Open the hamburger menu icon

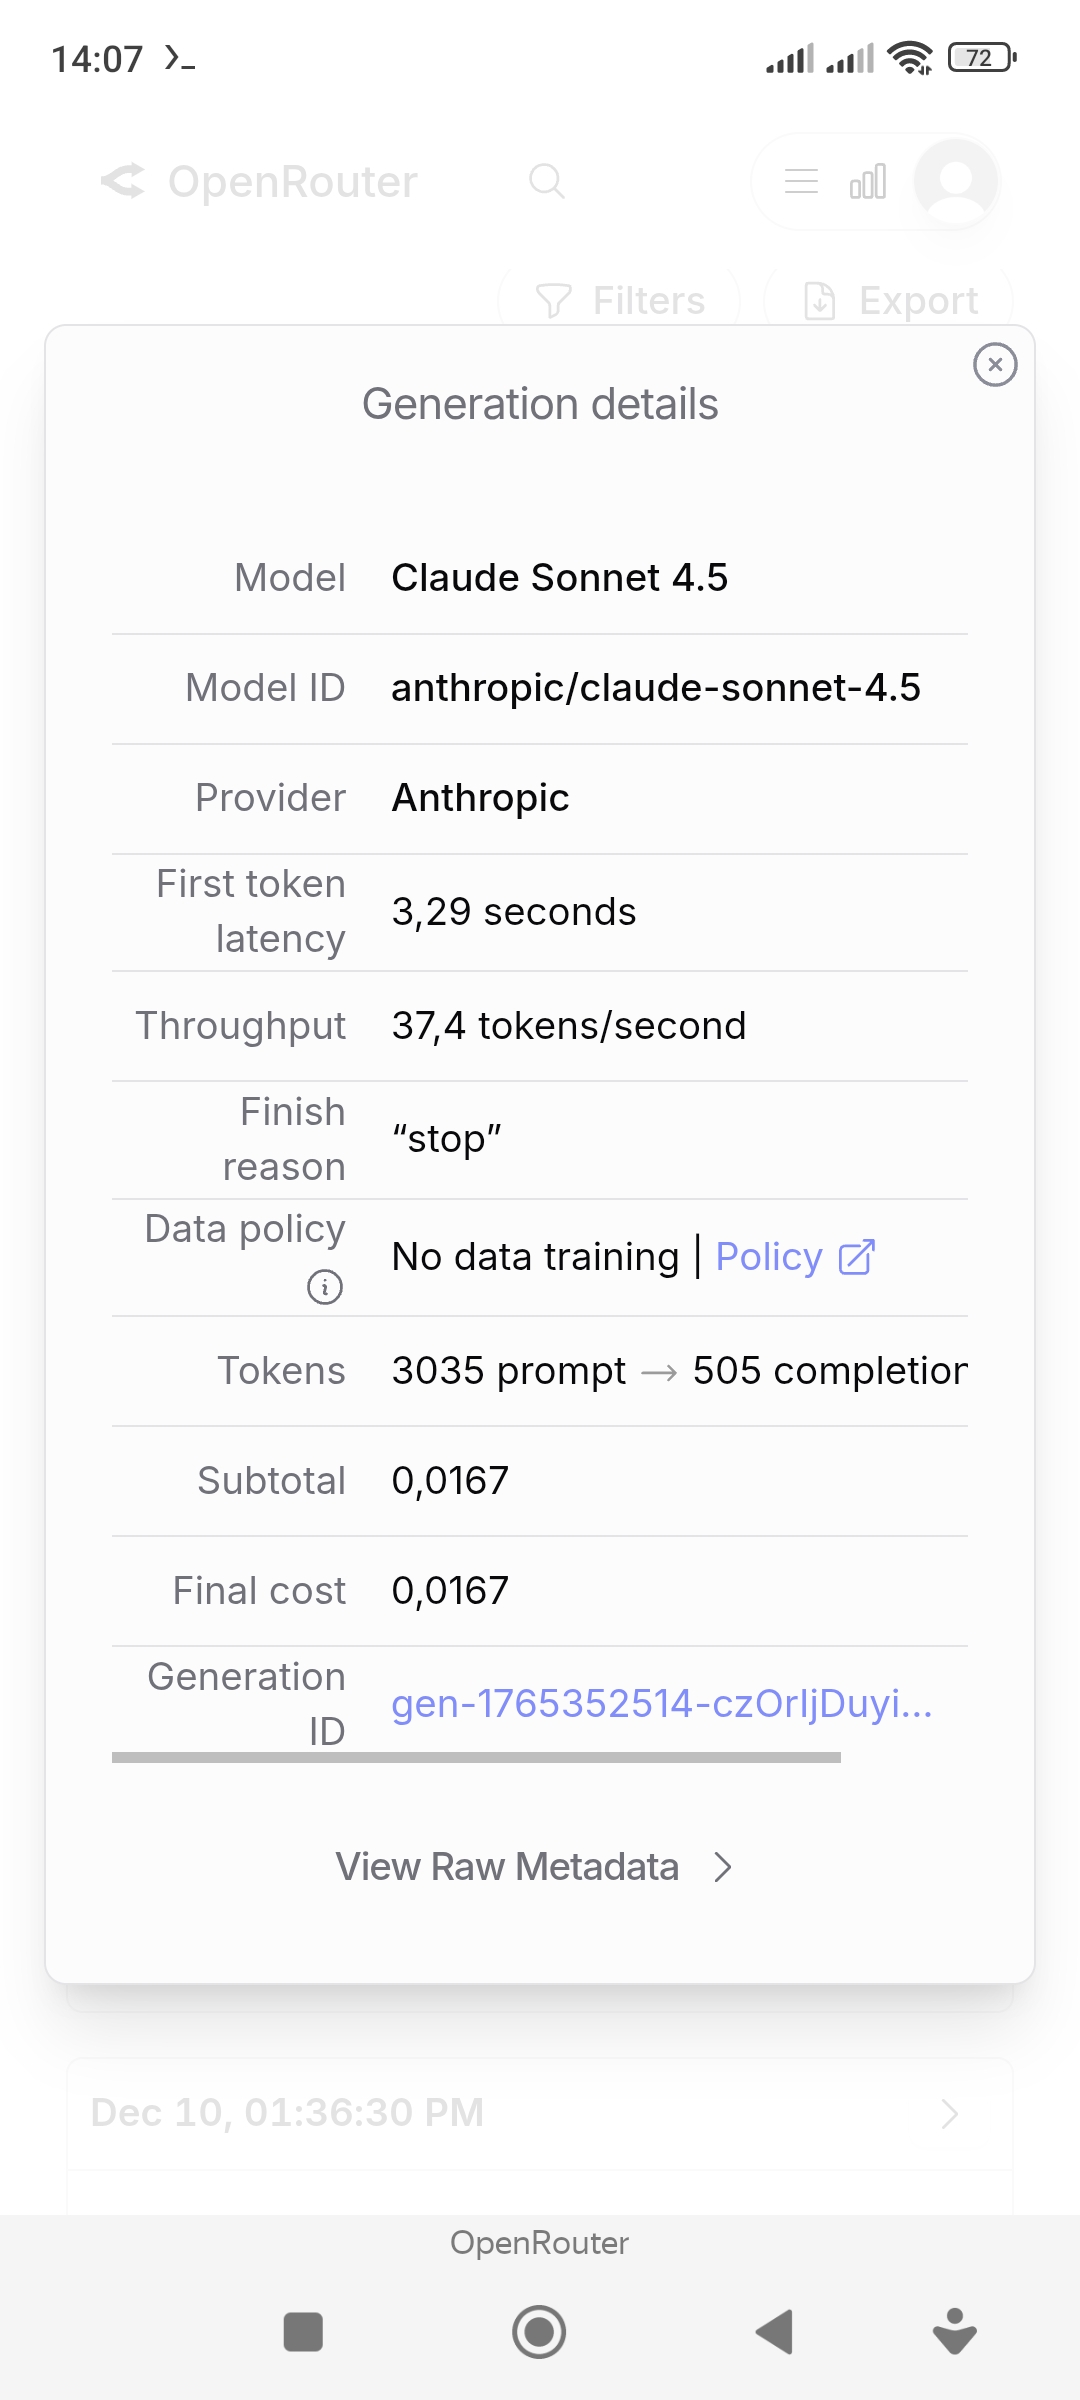click(x=801, y=182)
